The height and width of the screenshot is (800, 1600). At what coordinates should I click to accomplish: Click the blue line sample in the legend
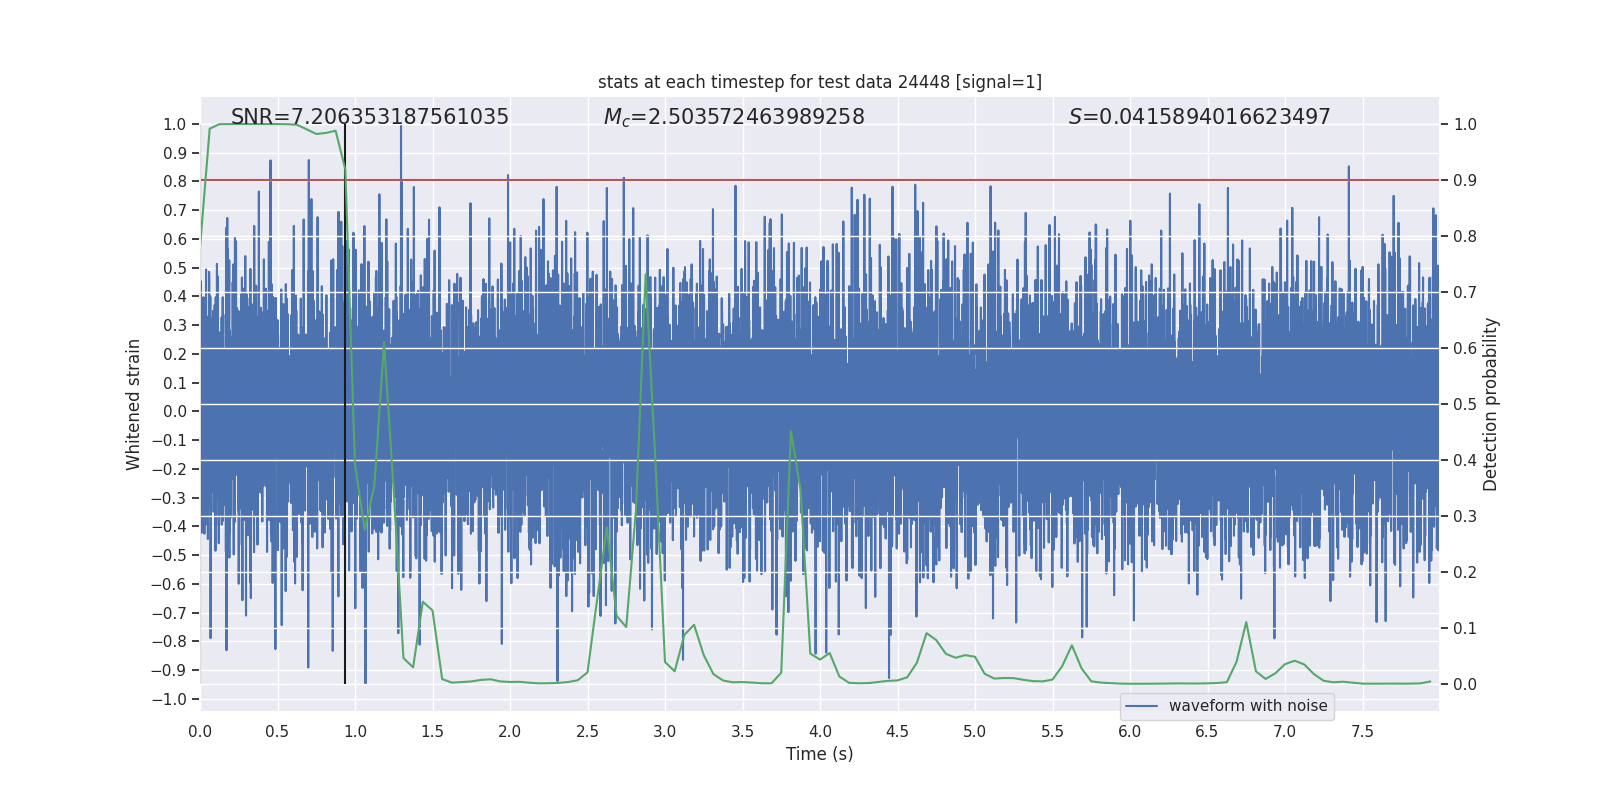click(x=1141, y=706)
